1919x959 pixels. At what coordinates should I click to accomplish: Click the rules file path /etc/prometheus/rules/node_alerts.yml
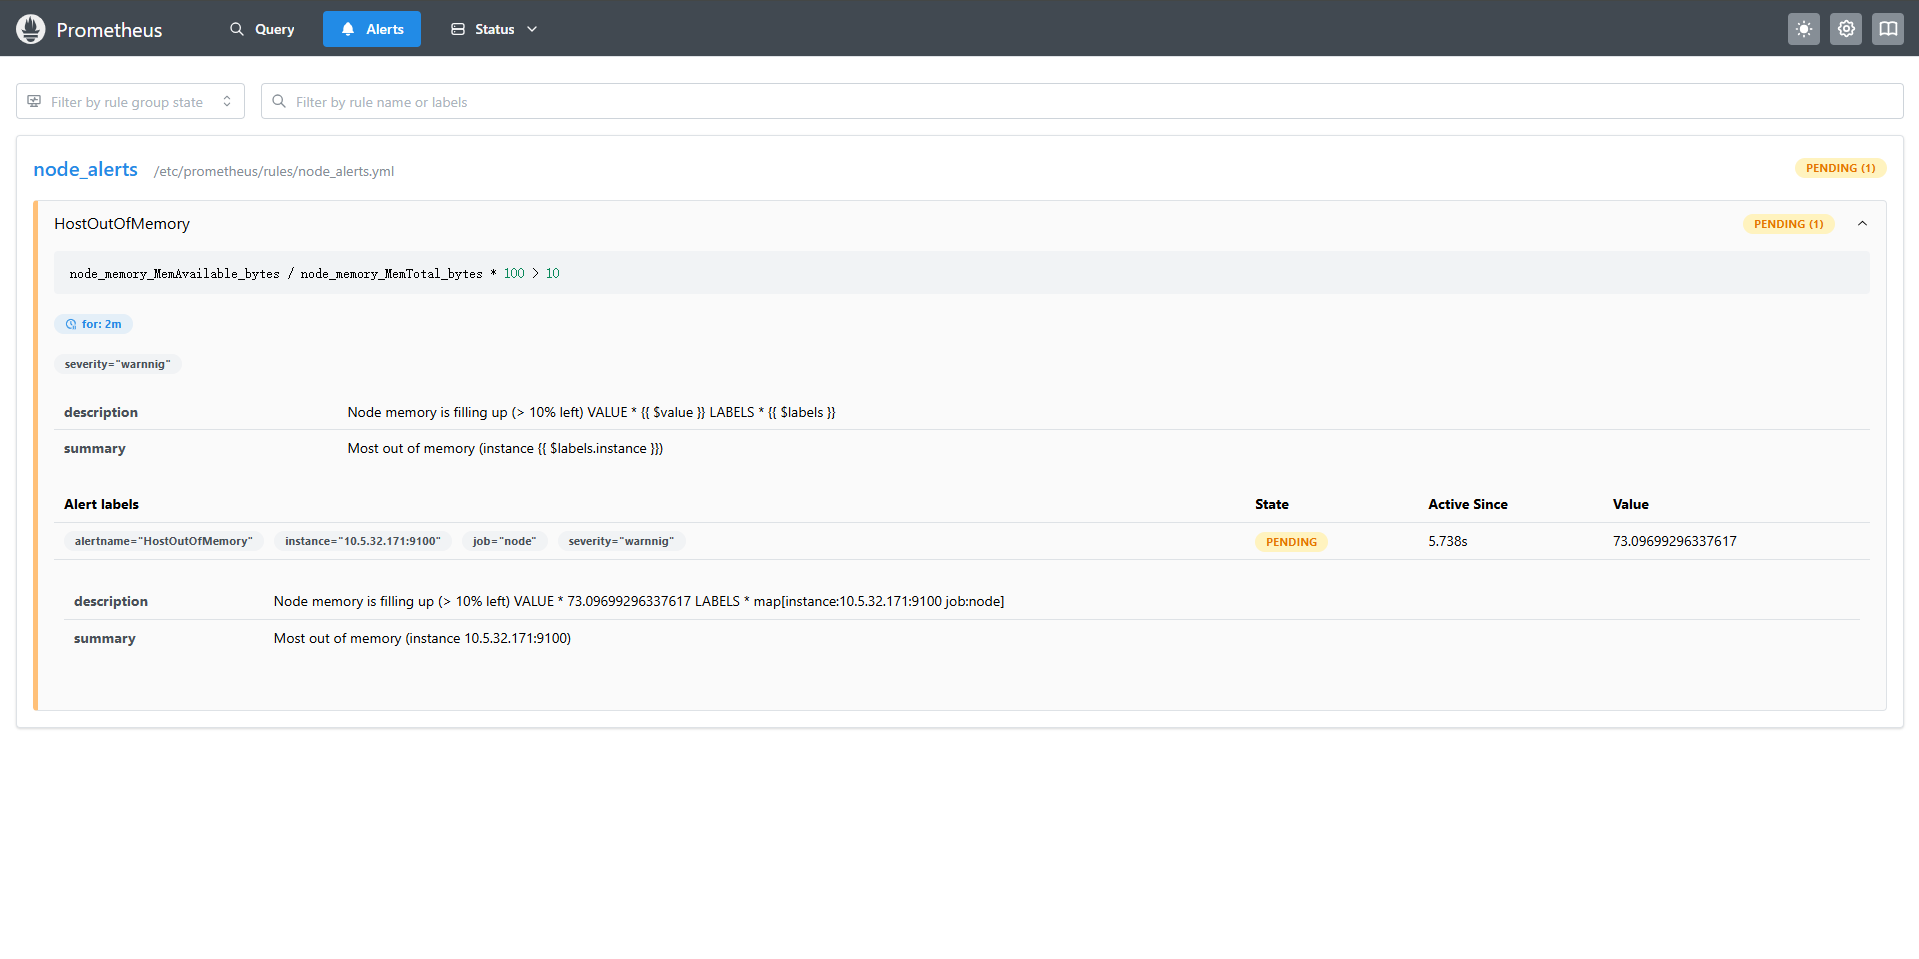(x=274, y=171)
